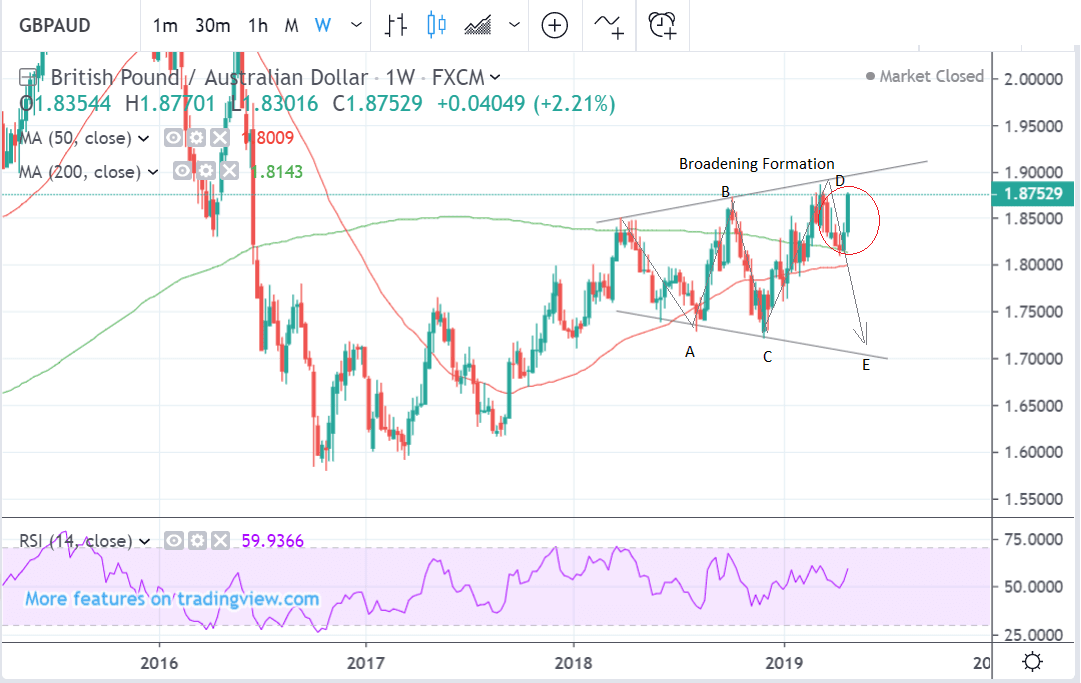Select the Candles chart style icon
The height and width of the screenshot is (683, 1081).
436,25
